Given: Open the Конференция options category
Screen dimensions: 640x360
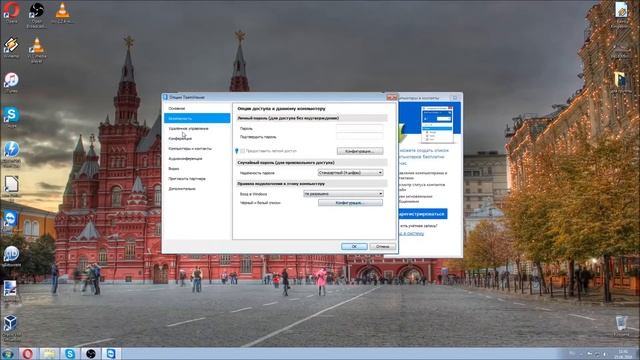Looking at the screenshot, I should click(197, 138).
